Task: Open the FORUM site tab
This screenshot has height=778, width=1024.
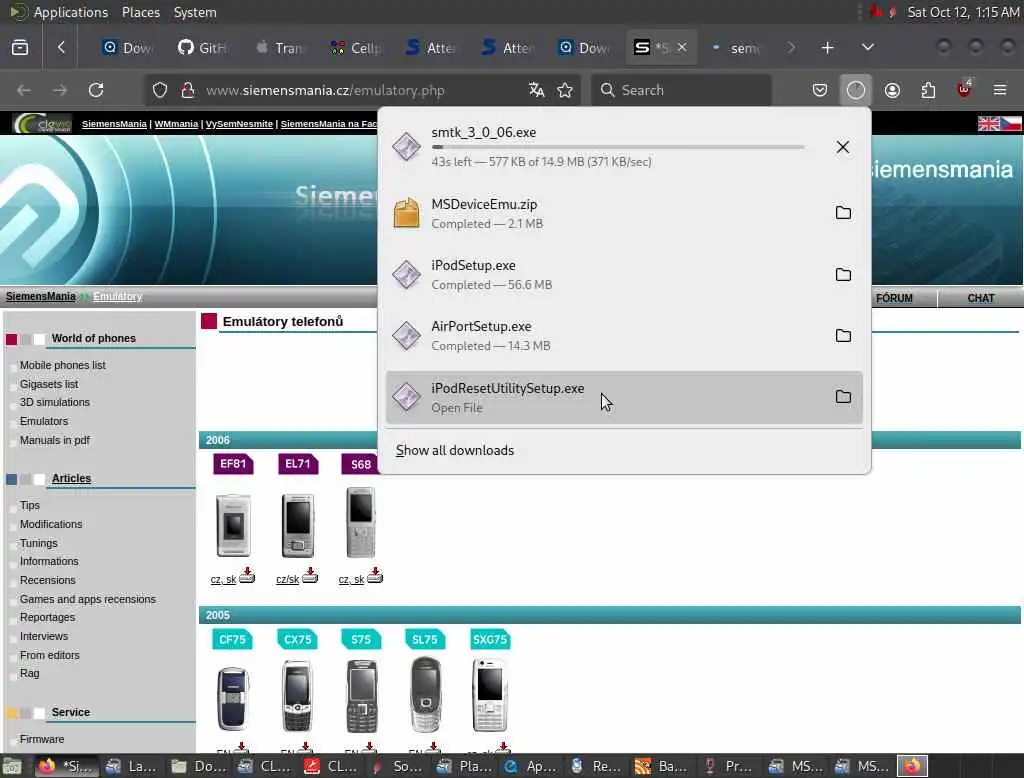Action: 894,298
